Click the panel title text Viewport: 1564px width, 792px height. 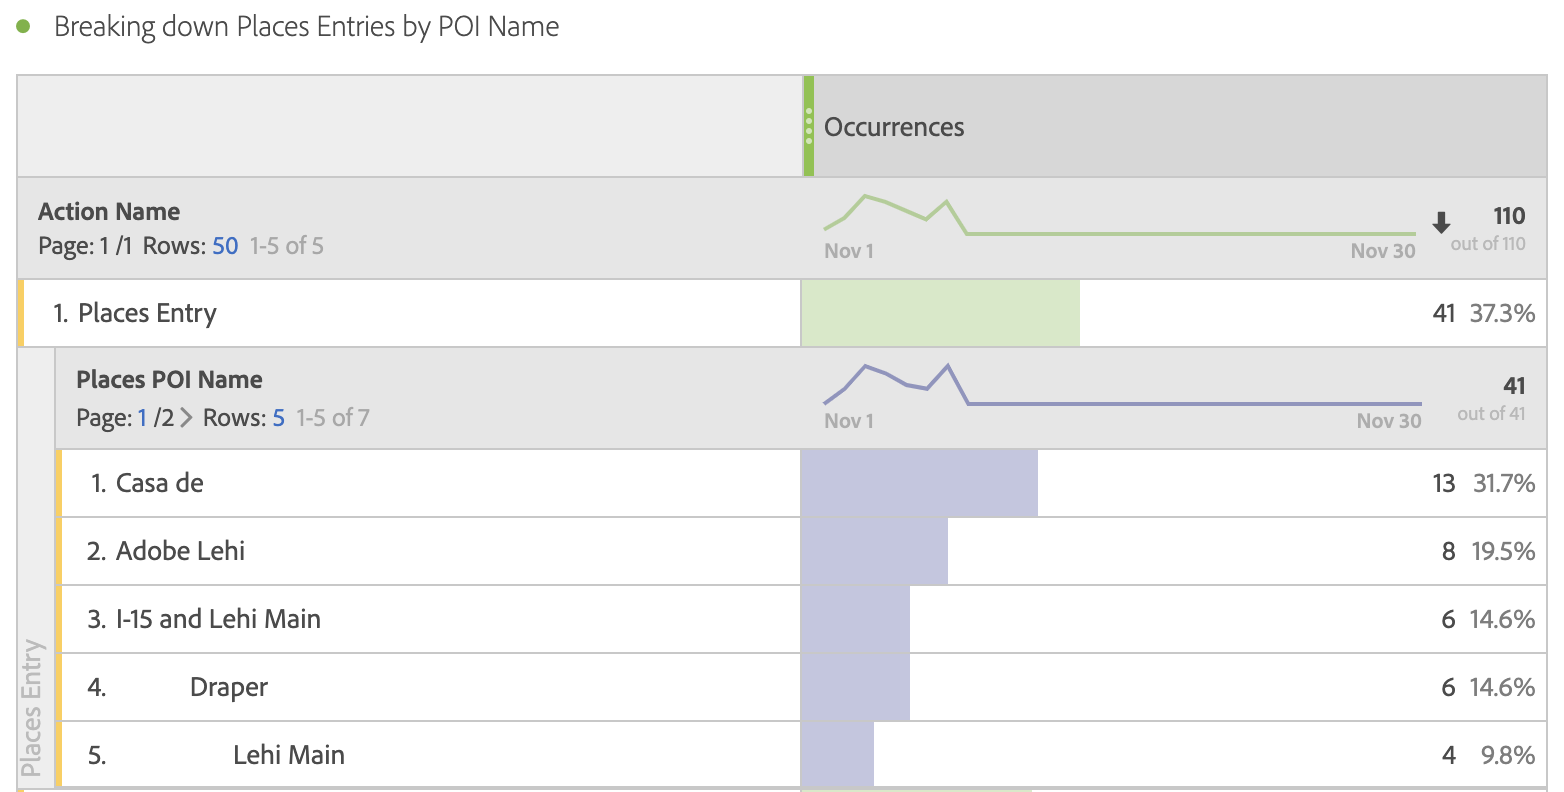306,26
